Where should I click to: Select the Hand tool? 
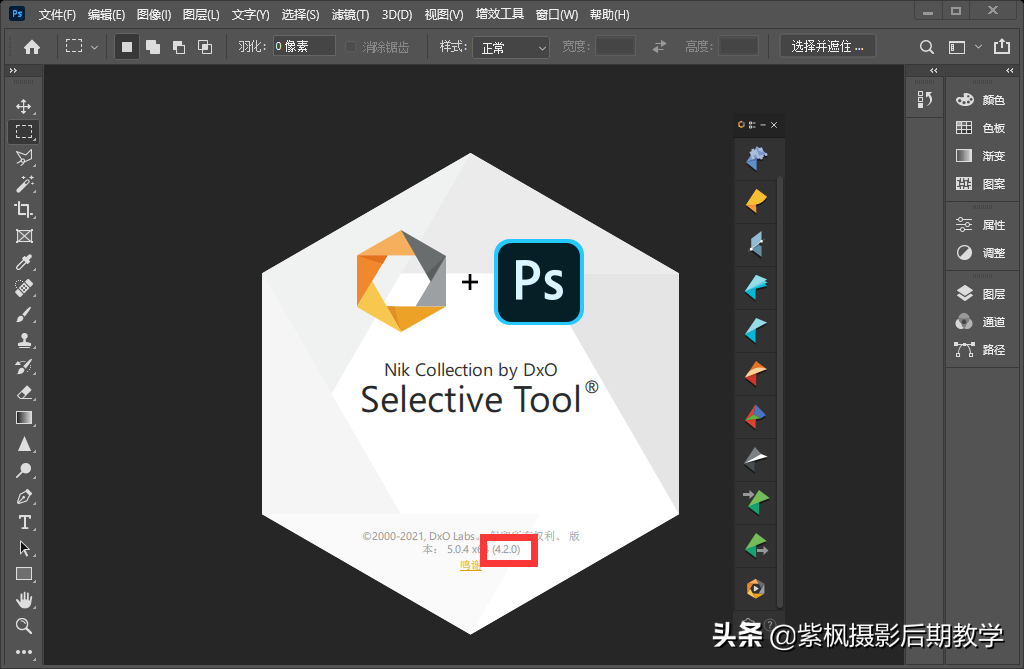click(24, 600)
